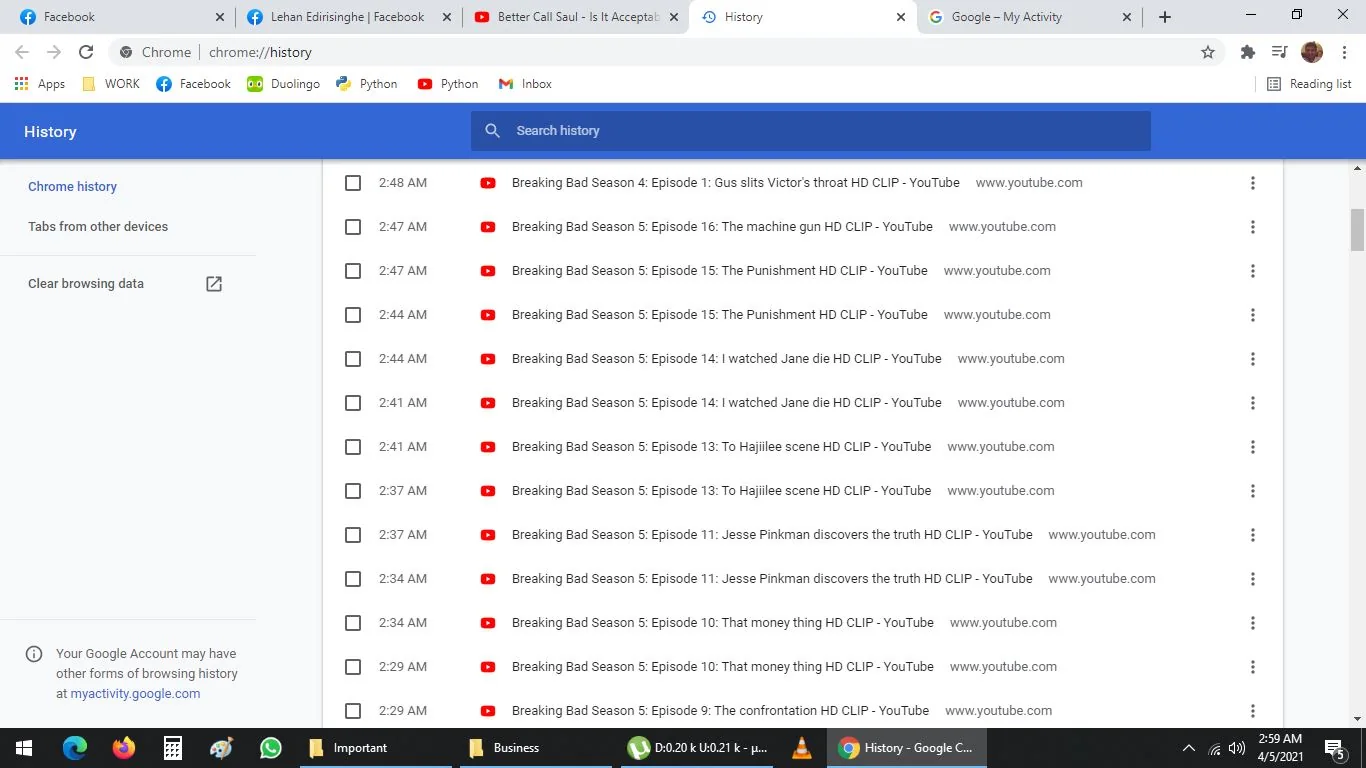Switch to the Google – My Activity tab
1366x768 pixels.
pos(1030,17)
